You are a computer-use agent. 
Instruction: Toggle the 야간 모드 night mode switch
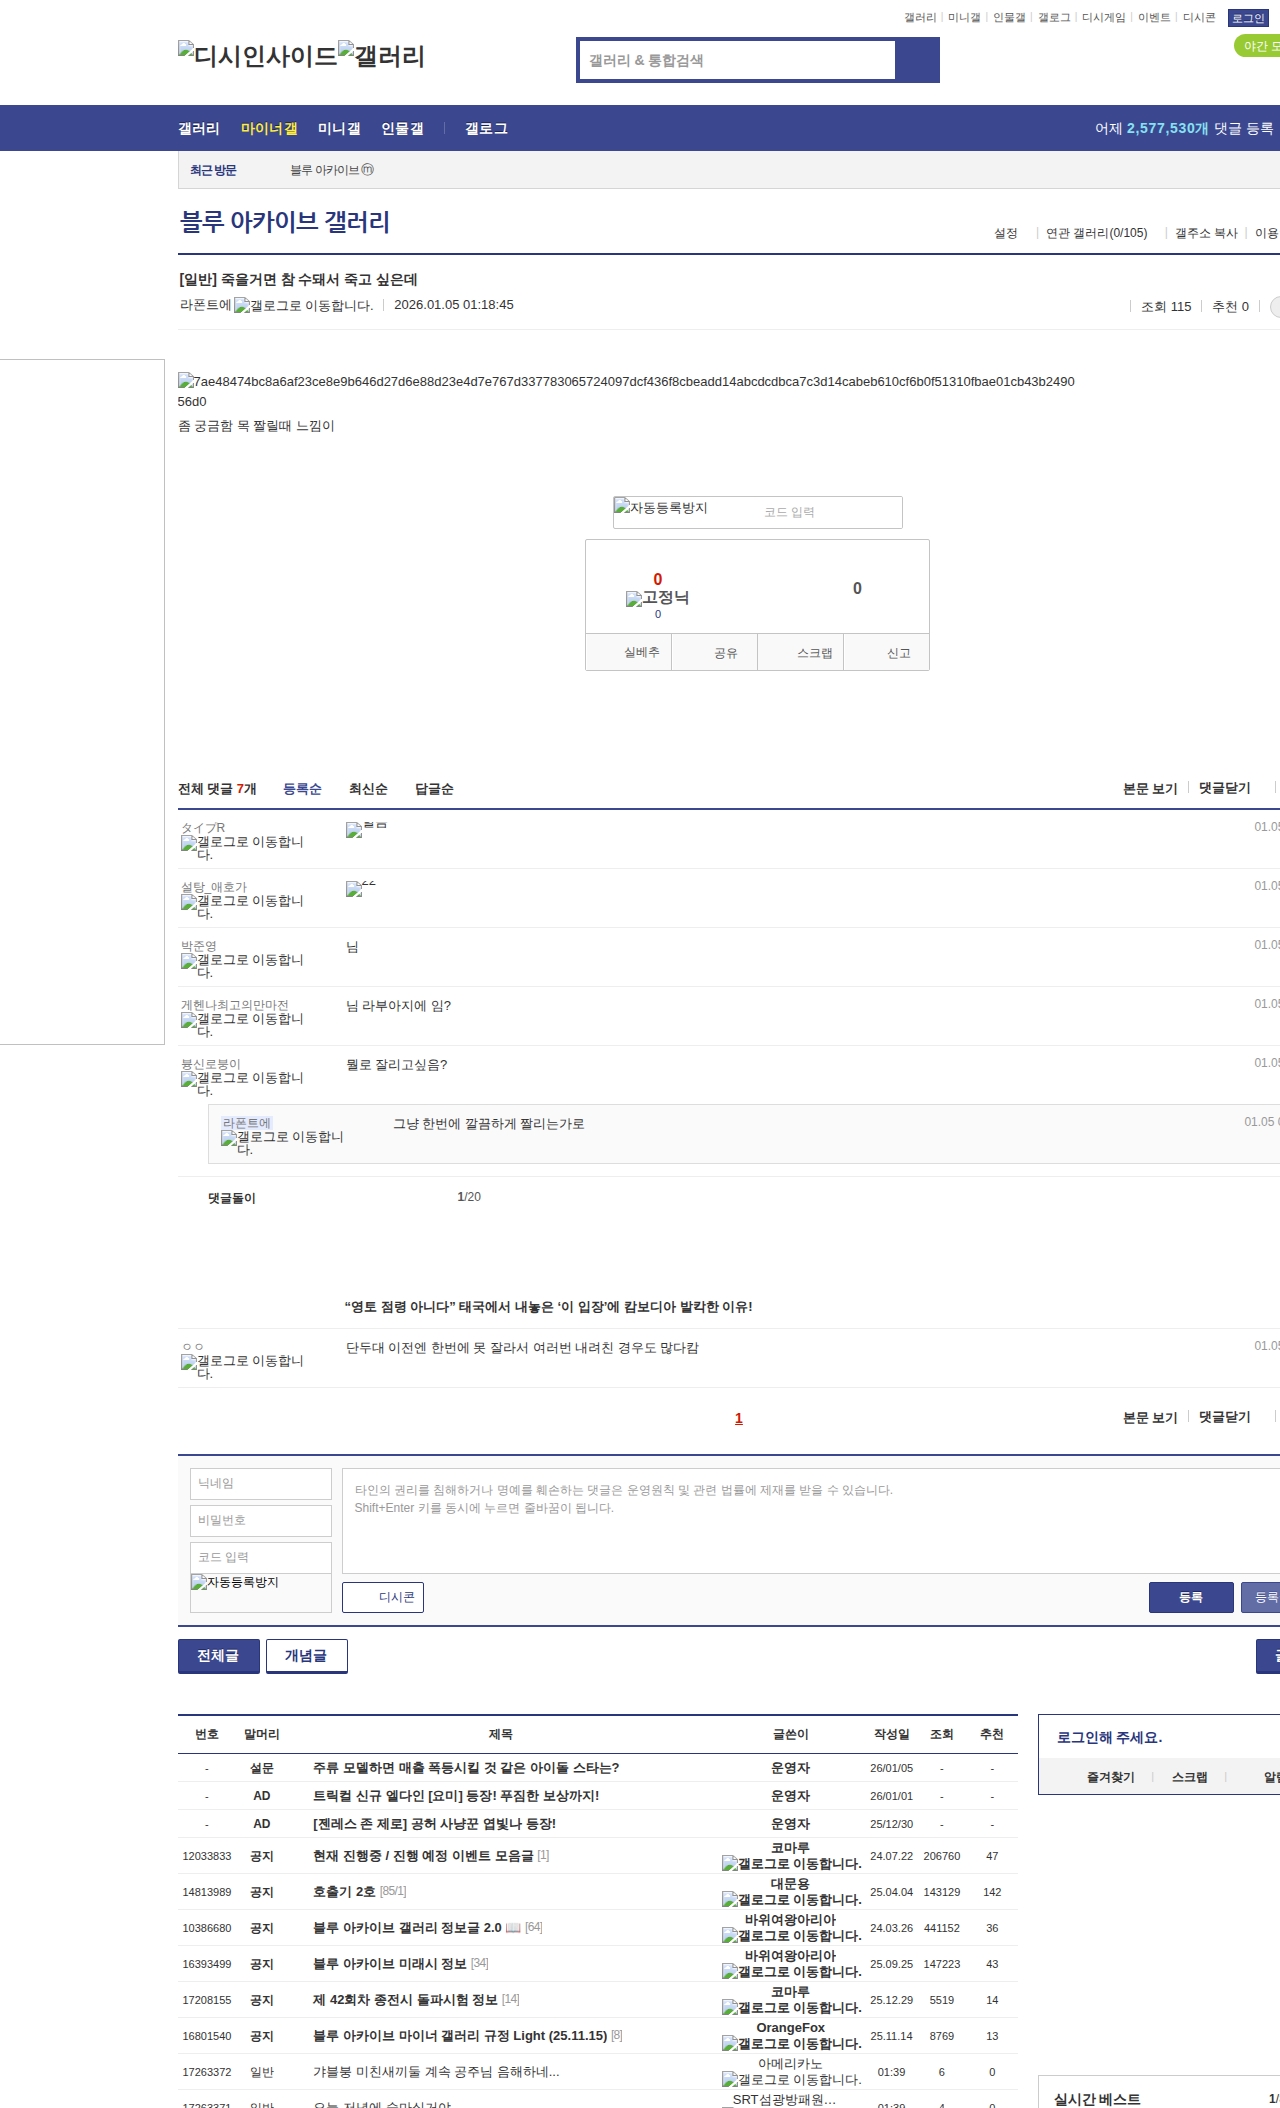pos(1258,46)
